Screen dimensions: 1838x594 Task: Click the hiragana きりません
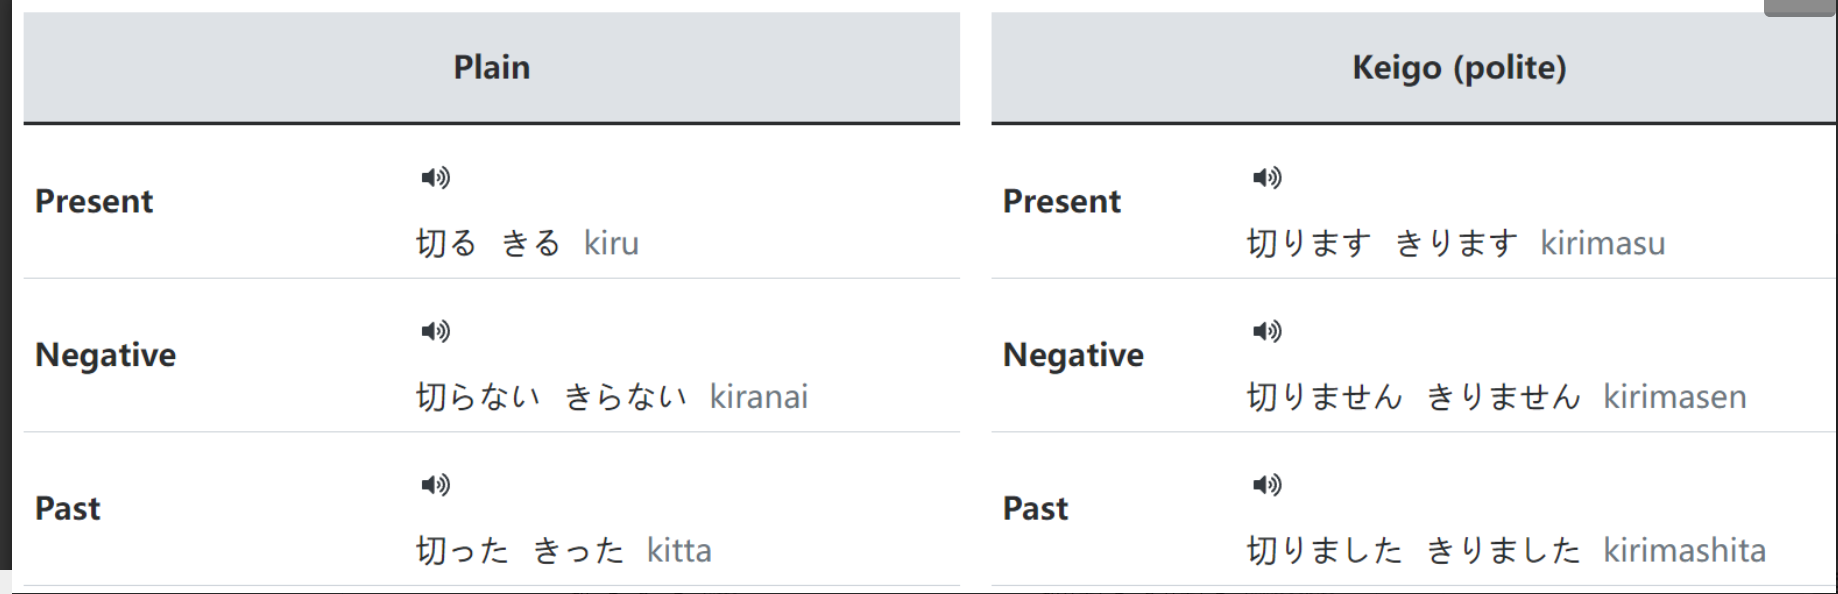click(x=1503, y=397)
